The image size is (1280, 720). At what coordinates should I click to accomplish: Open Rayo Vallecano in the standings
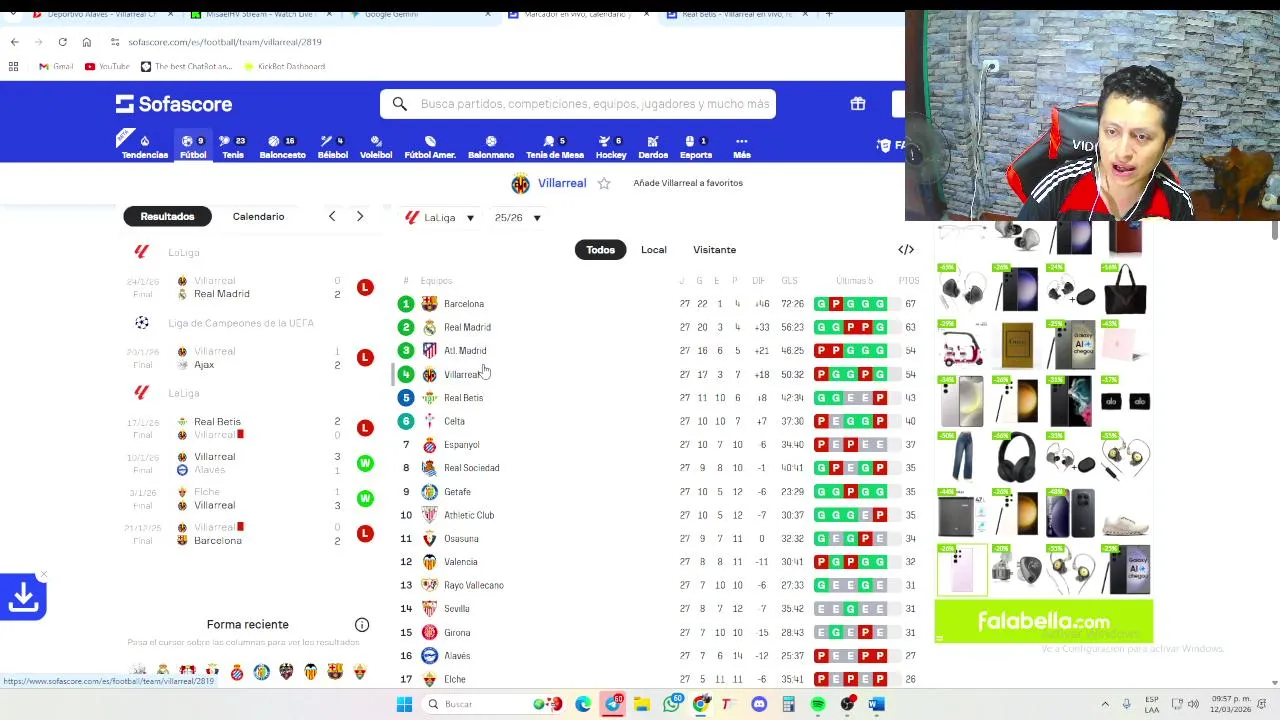474,585
